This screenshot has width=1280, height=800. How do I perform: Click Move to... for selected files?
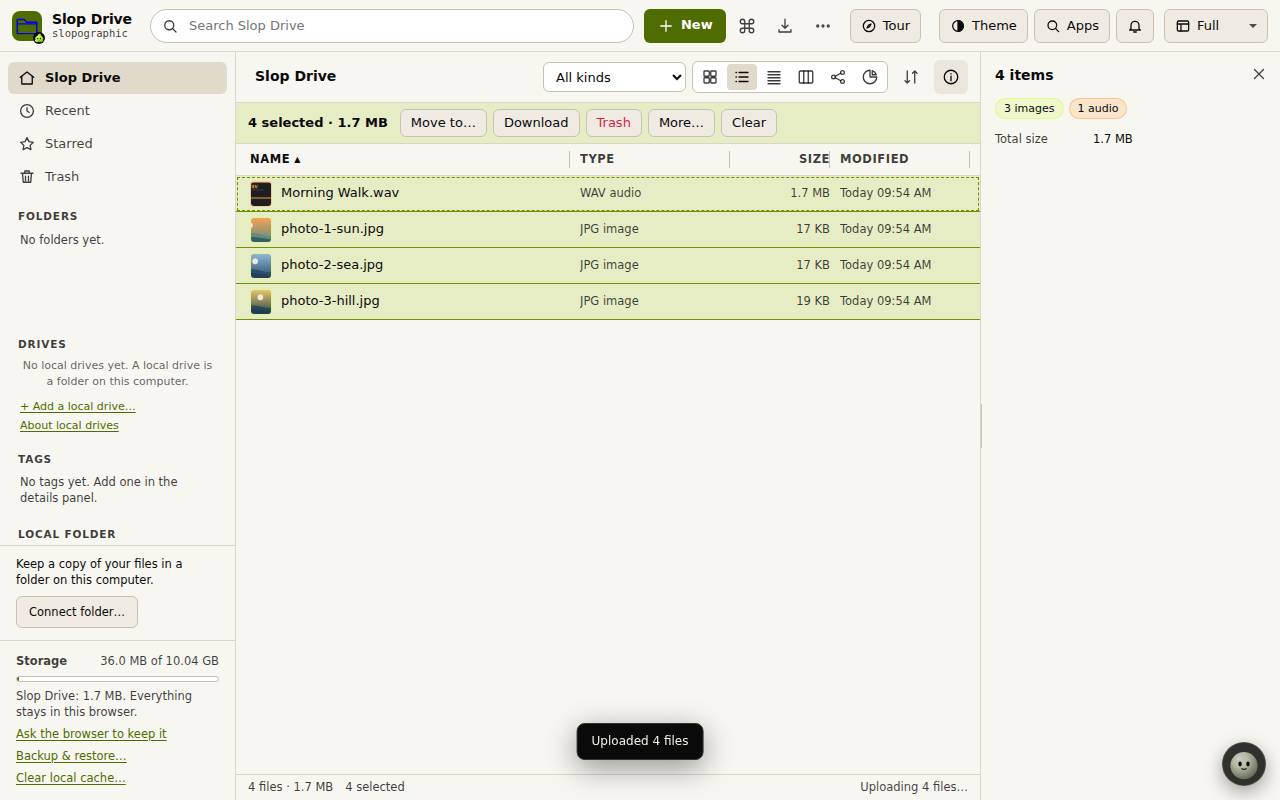point(443,123)
